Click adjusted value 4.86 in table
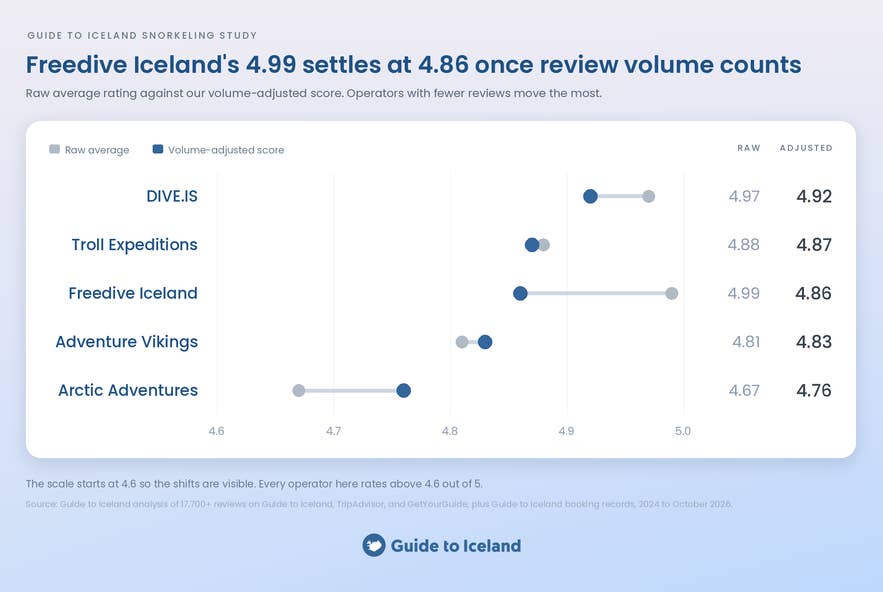883x592 pixels. [x=814, y=293]
